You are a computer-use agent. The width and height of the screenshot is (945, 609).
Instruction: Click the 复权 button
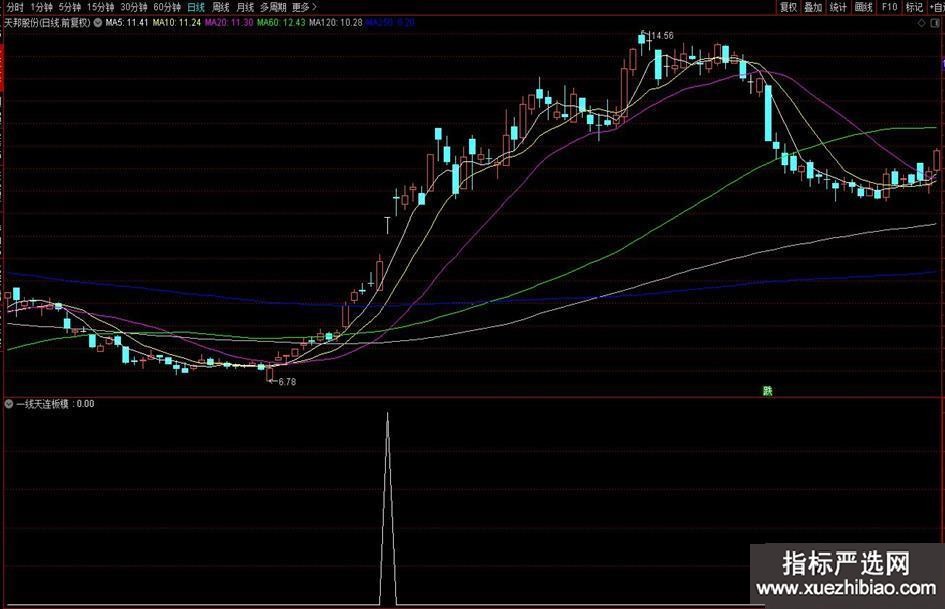788,7
